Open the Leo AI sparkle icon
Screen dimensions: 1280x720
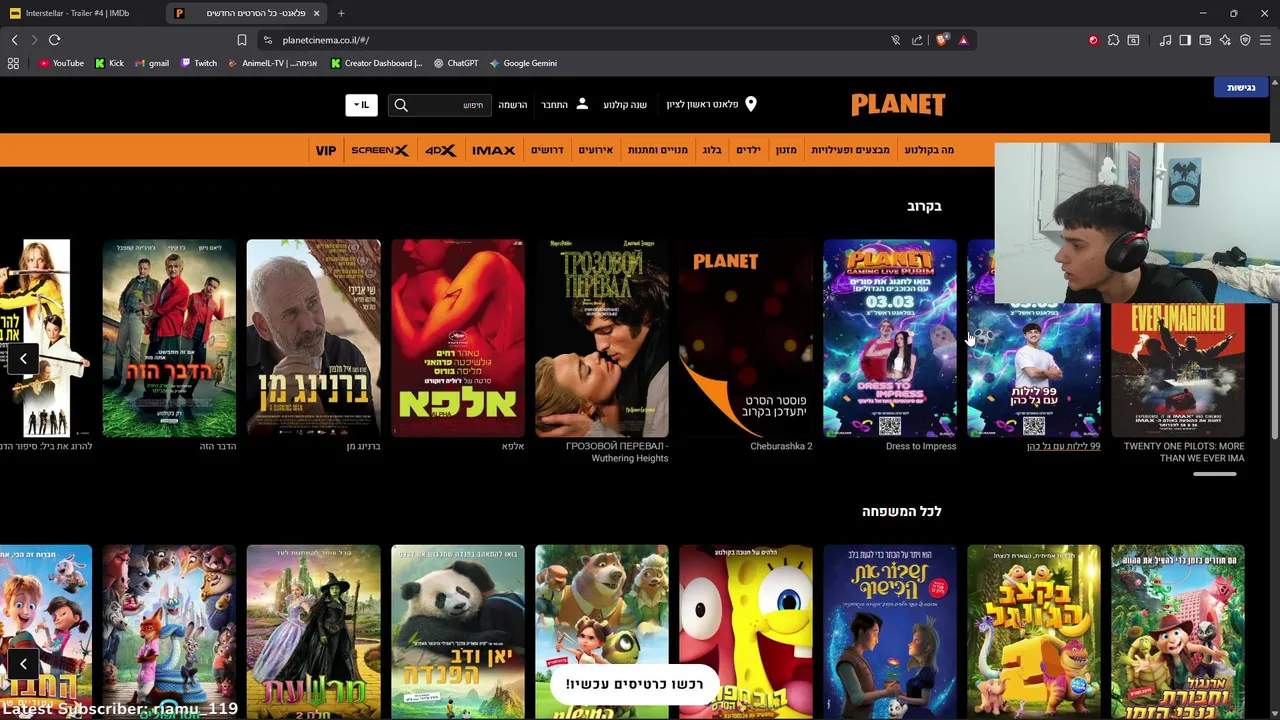pyautogui.click(x=1225, y=40)
